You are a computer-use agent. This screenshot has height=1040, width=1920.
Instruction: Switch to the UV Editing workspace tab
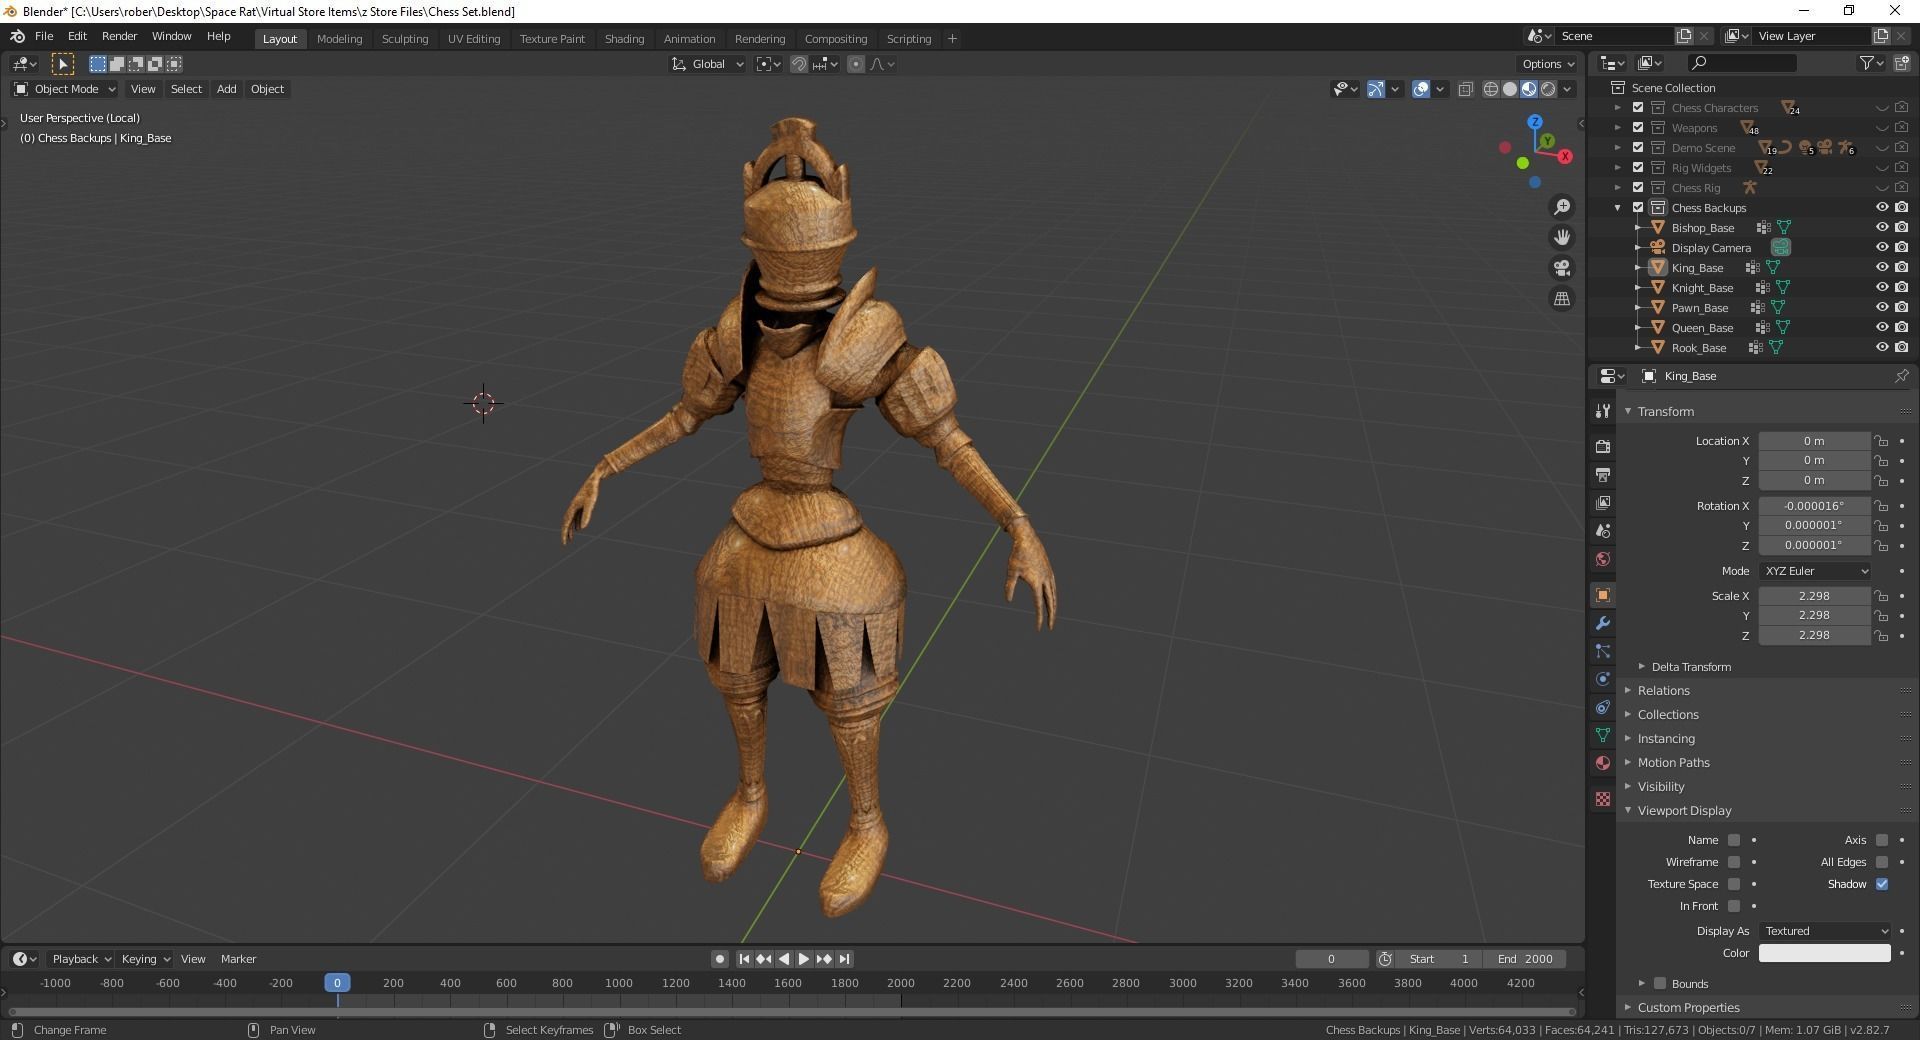point(474,39)
